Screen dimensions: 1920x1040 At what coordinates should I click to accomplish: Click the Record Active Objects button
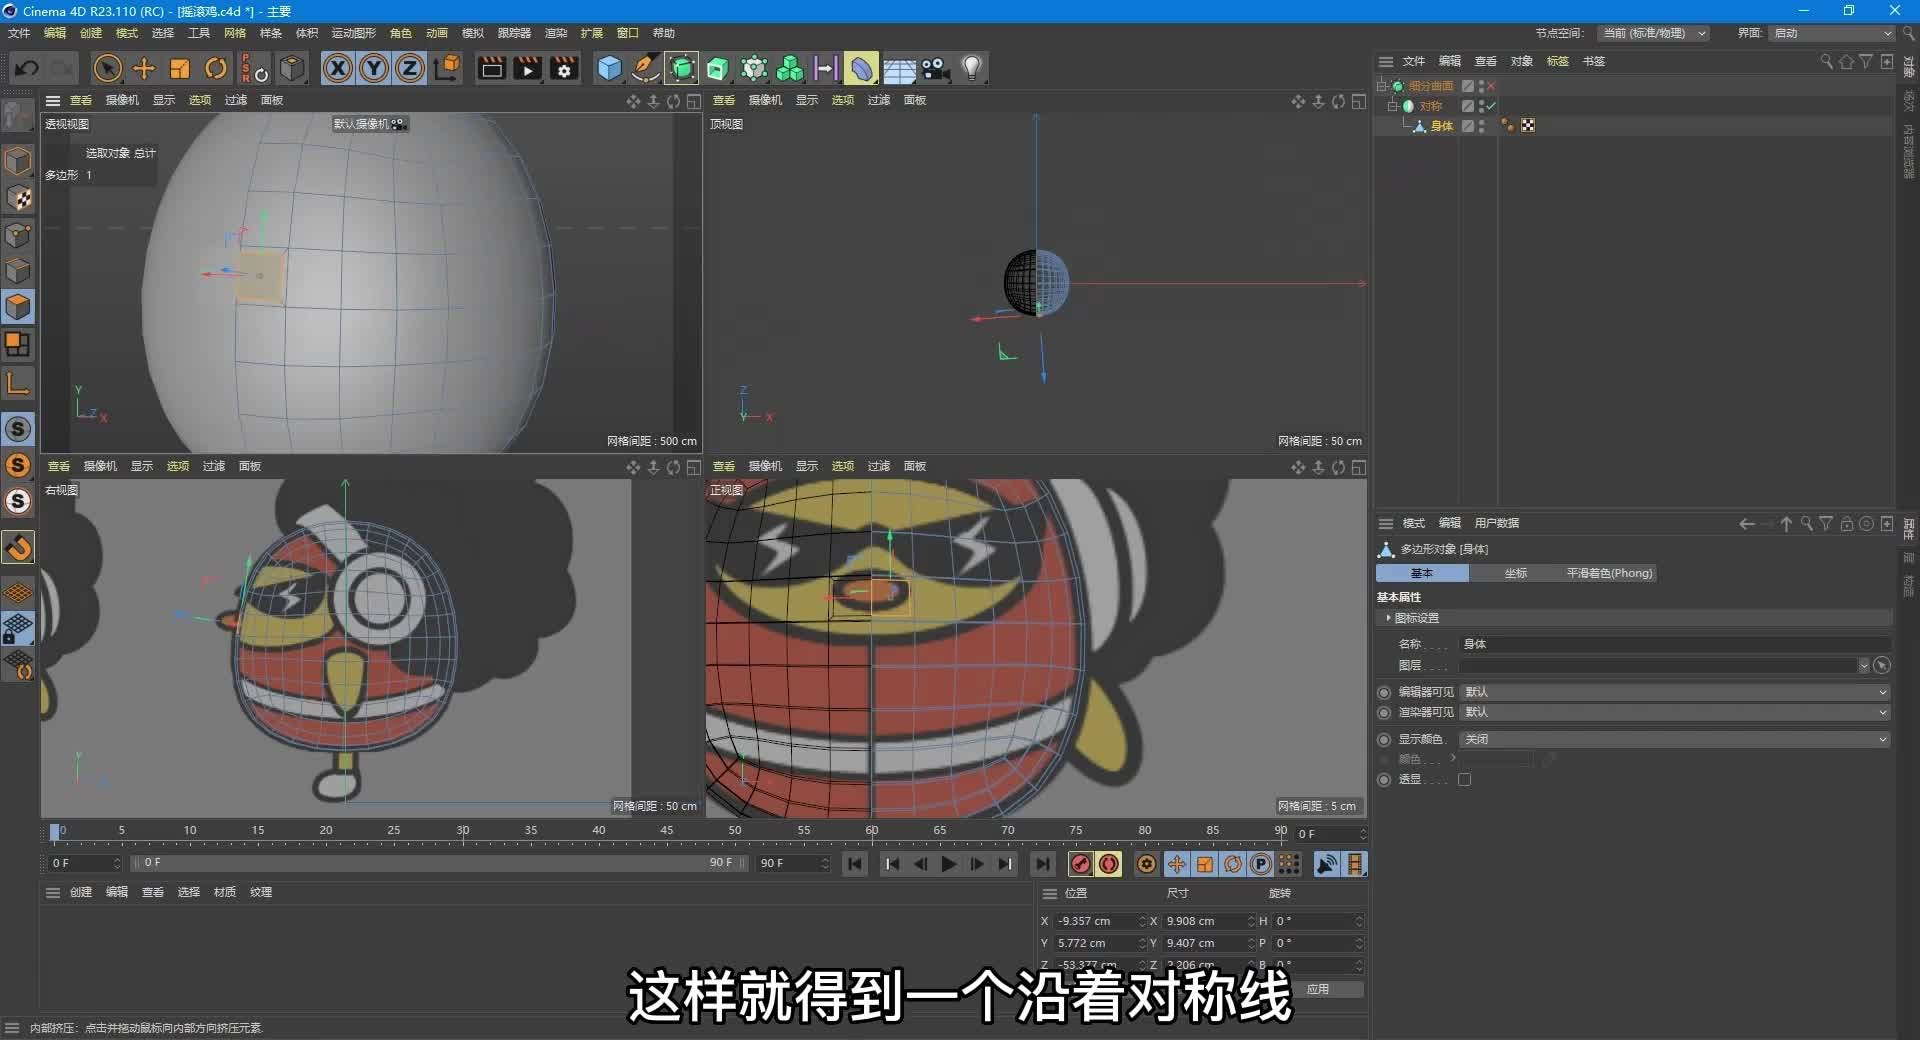(x=1081, y=864)
